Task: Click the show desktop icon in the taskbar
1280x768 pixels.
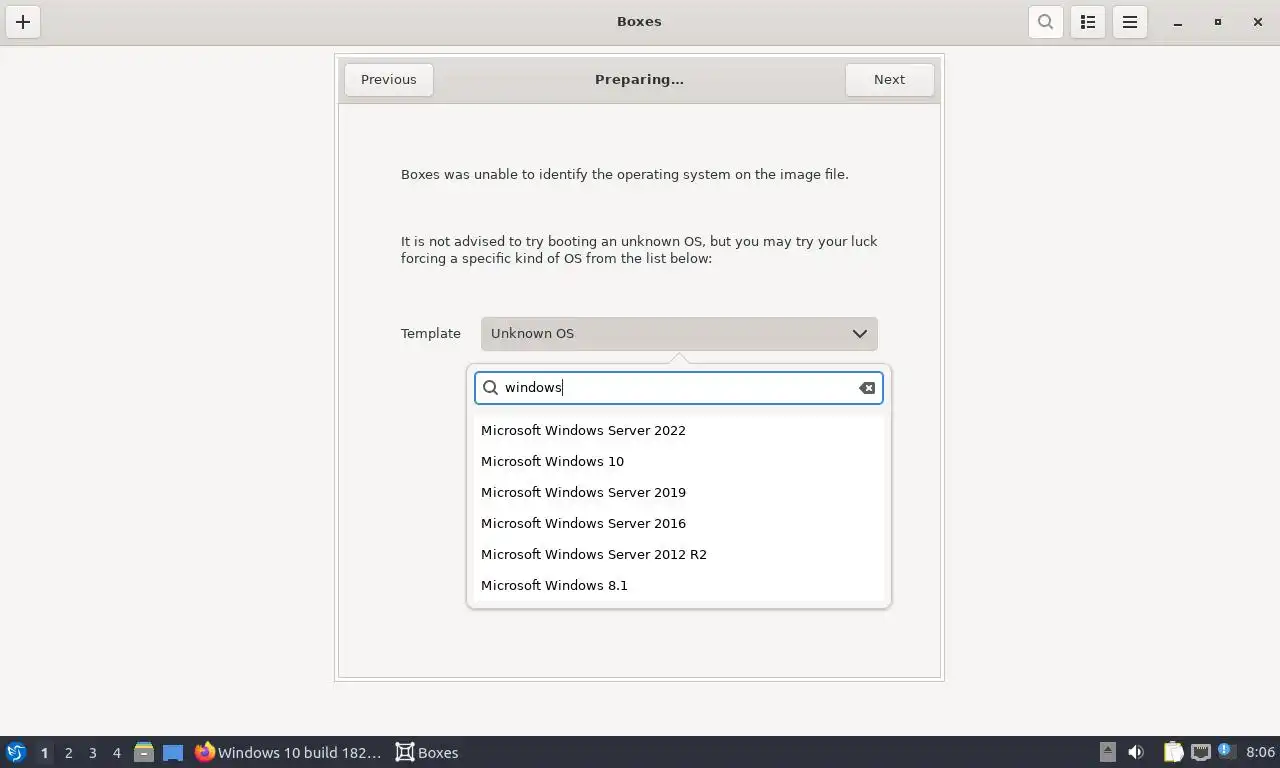Action: pos(173,753)
